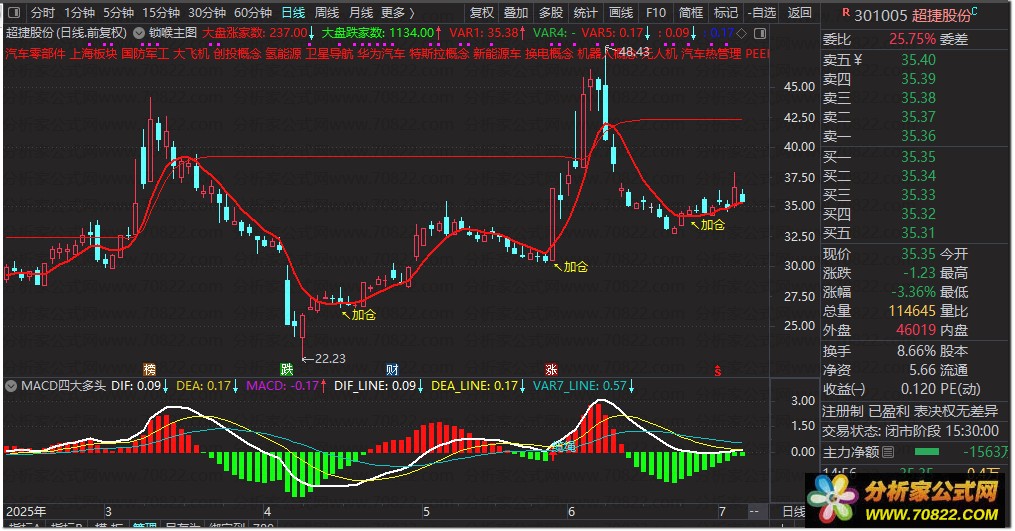The image size is (1015, 531).
Task: Toggle the left sidebar panel icon
Action: [x=14, y=12]
